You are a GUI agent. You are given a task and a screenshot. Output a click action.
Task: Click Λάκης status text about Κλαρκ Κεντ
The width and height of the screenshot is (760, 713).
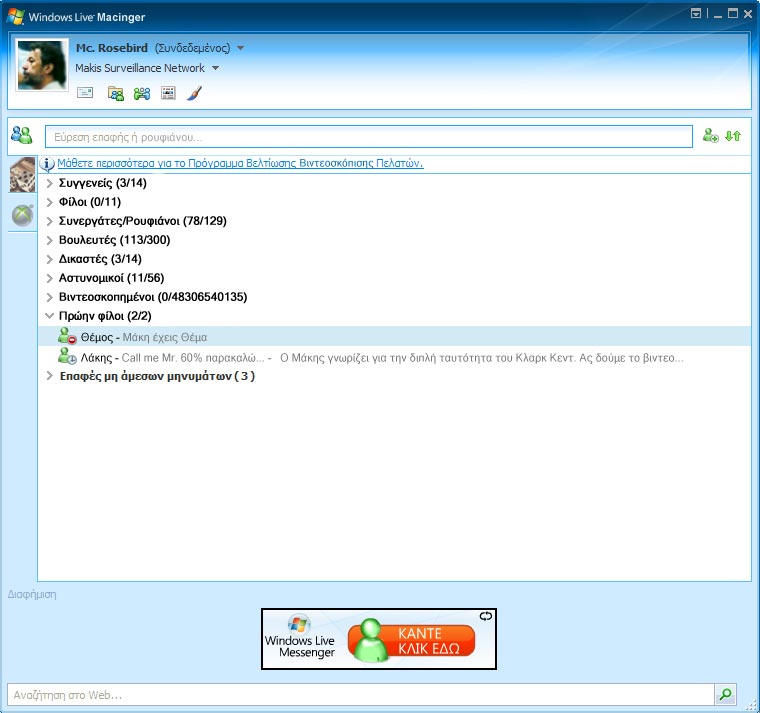(482, 358)
